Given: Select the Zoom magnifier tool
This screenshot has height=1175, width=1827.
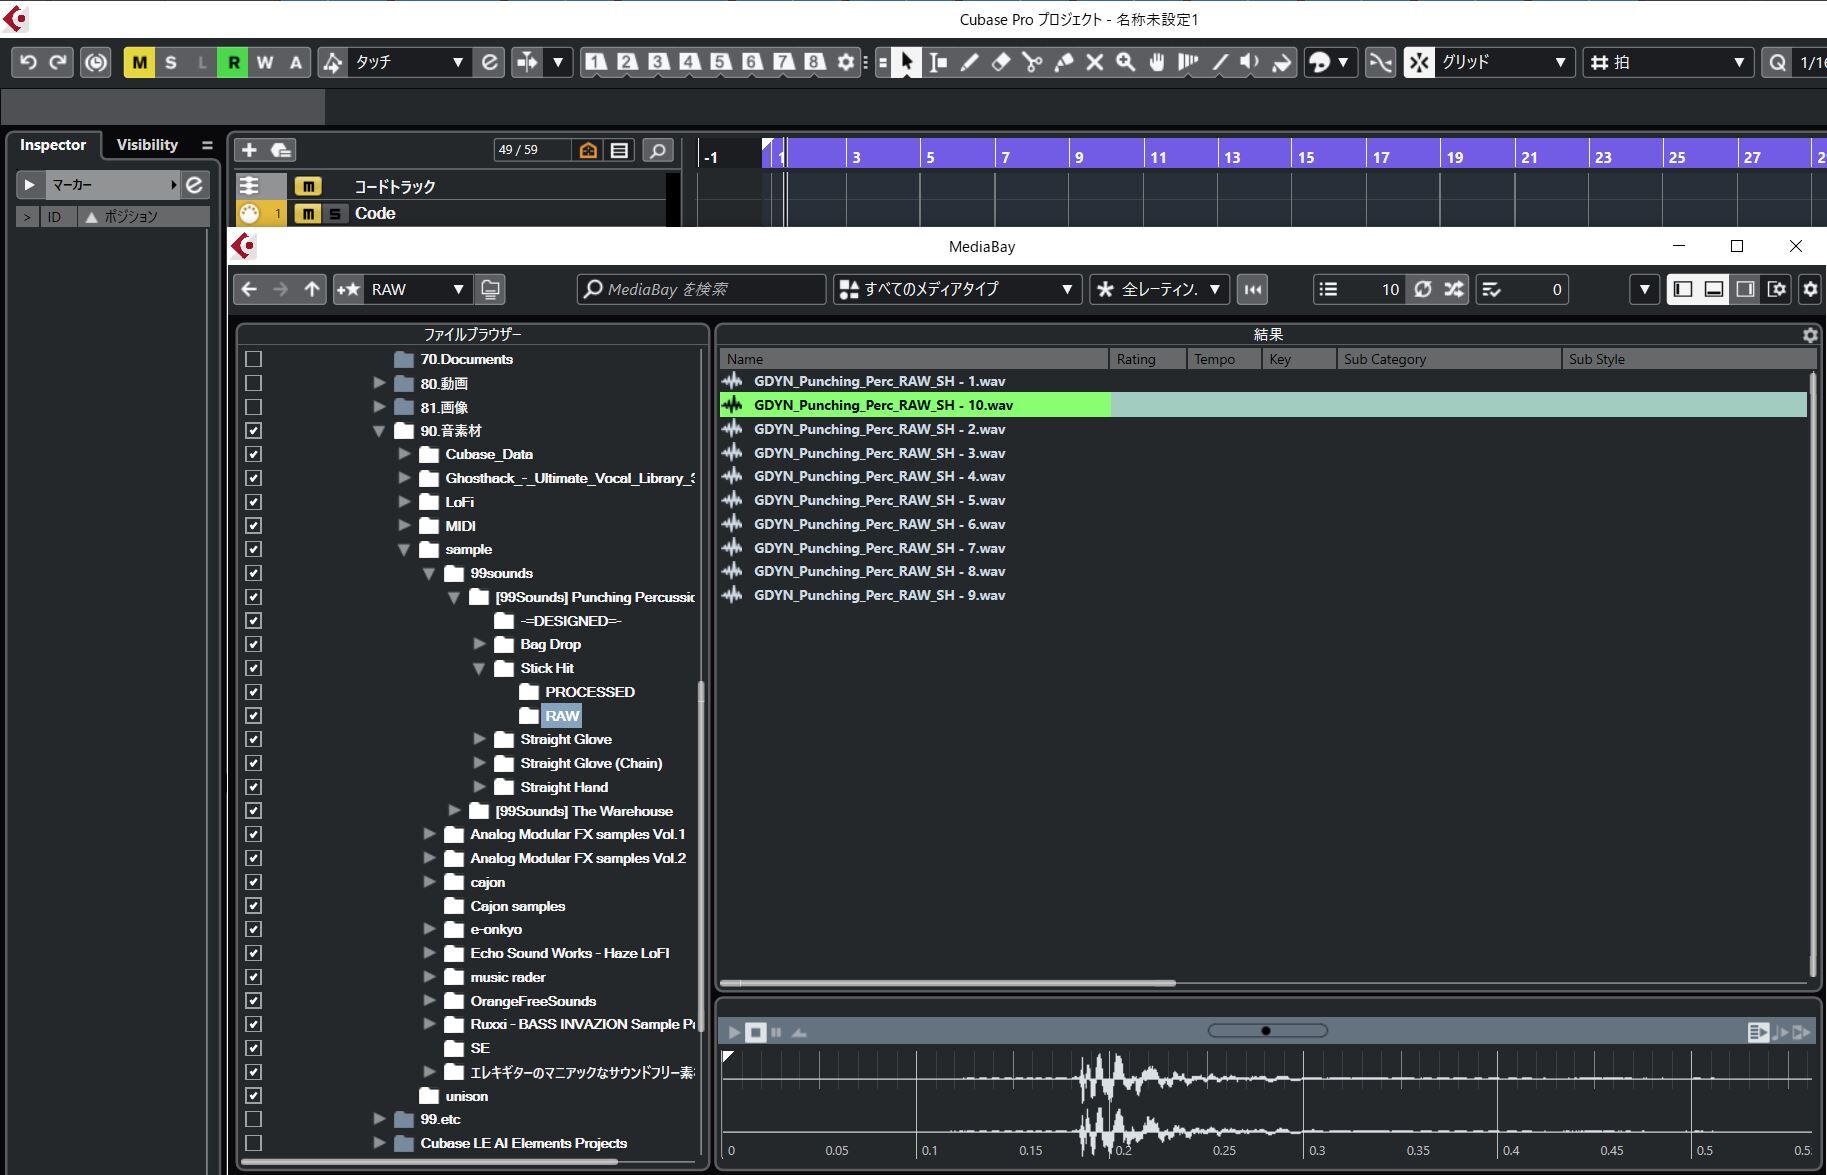Looking at the screenshot, I should [x=1126, y=62].
